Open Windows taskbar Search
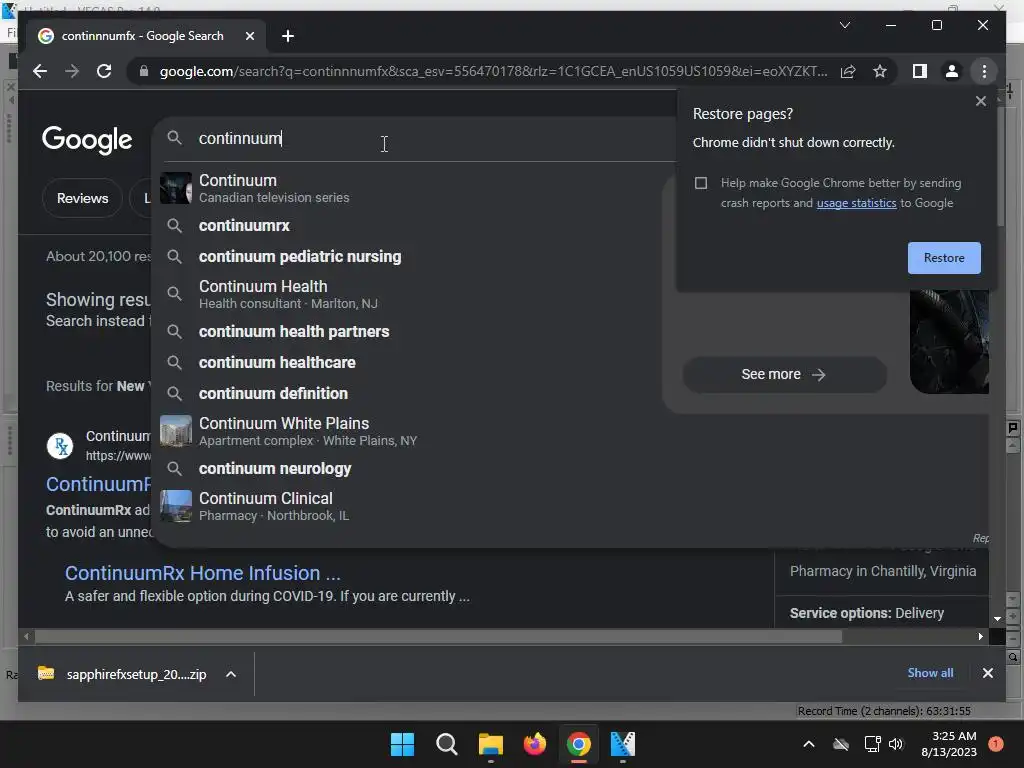The width and height of the screenshot is (1024, 768). pos(447,744)
